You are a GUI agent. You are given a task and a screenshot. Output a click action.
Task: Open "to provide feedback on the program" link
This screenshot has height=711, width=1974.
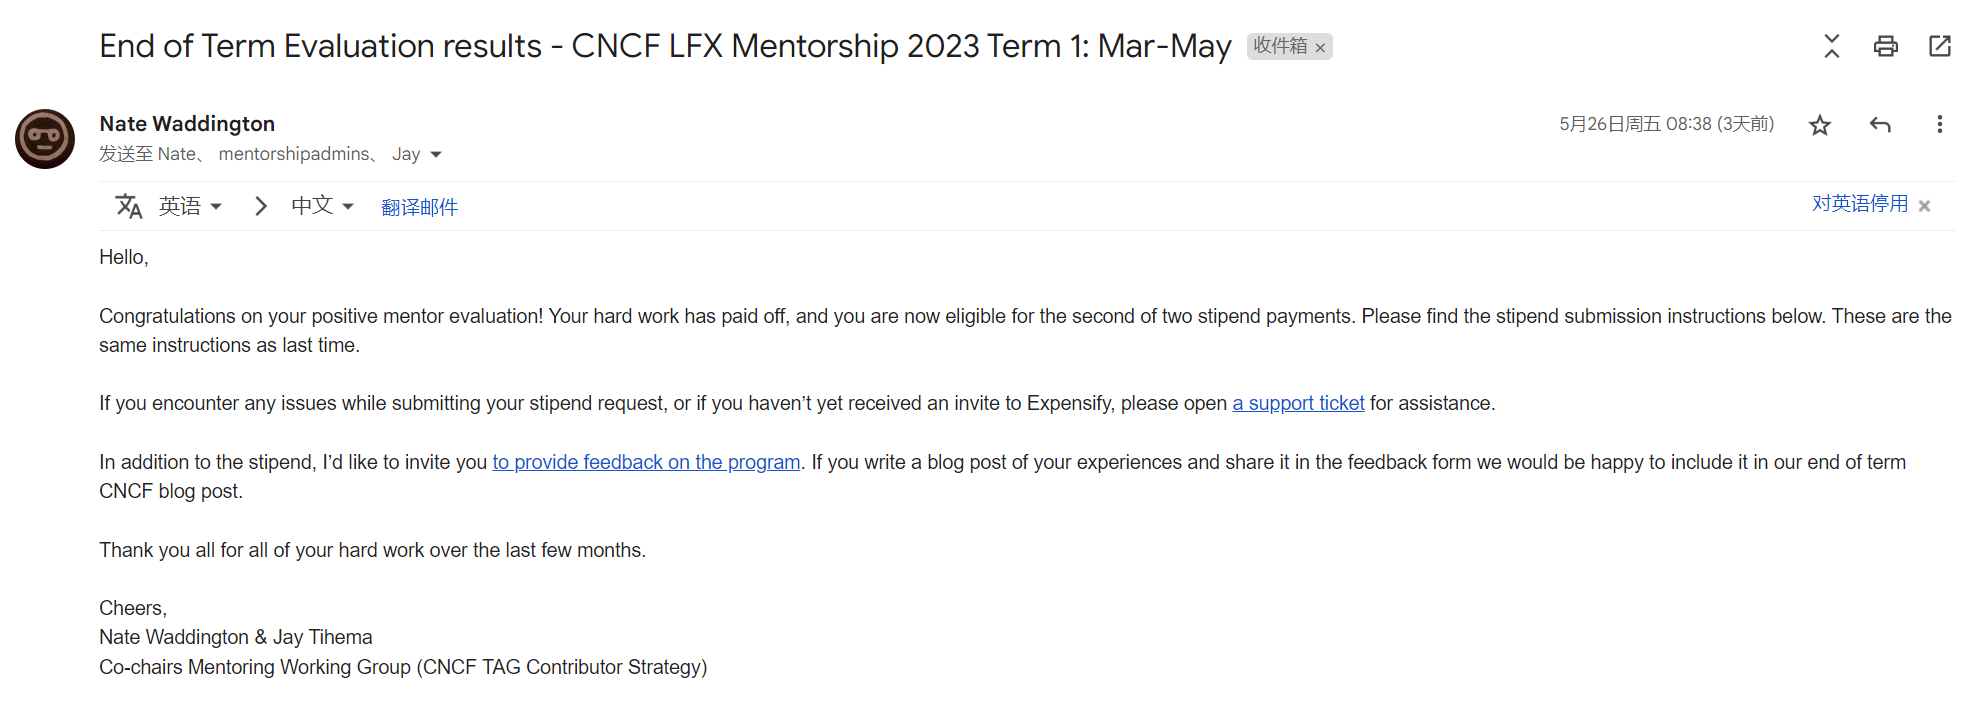(x=646, y=462)
